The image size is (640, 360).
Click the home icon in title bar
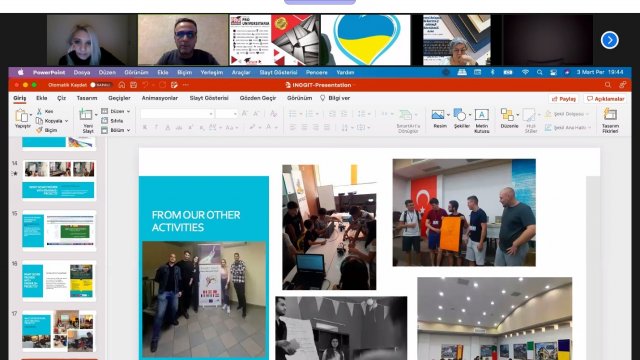pyautogui.click(x=122, y=85)
